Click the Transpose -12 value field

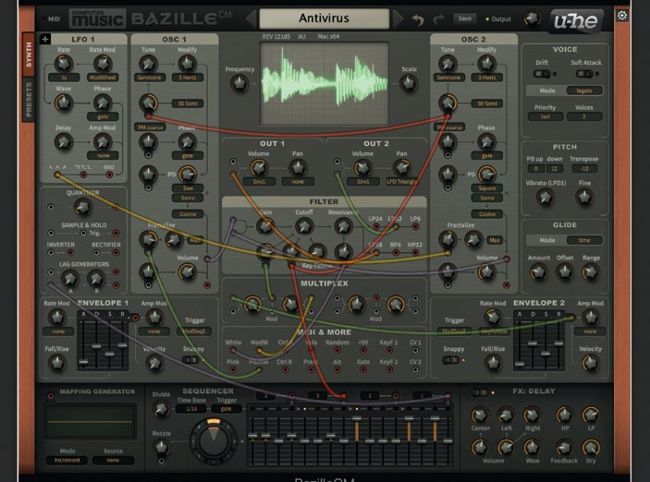point(584,169)
